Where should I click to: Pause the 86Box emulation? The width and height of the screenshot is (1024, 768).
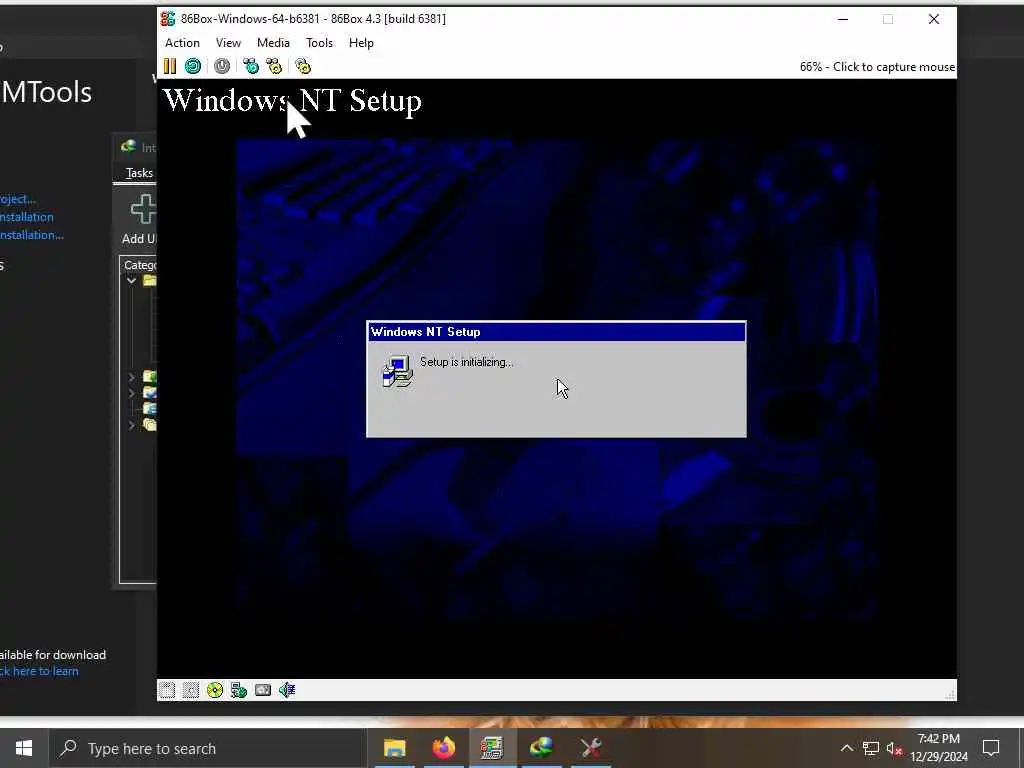pos(170,66)
